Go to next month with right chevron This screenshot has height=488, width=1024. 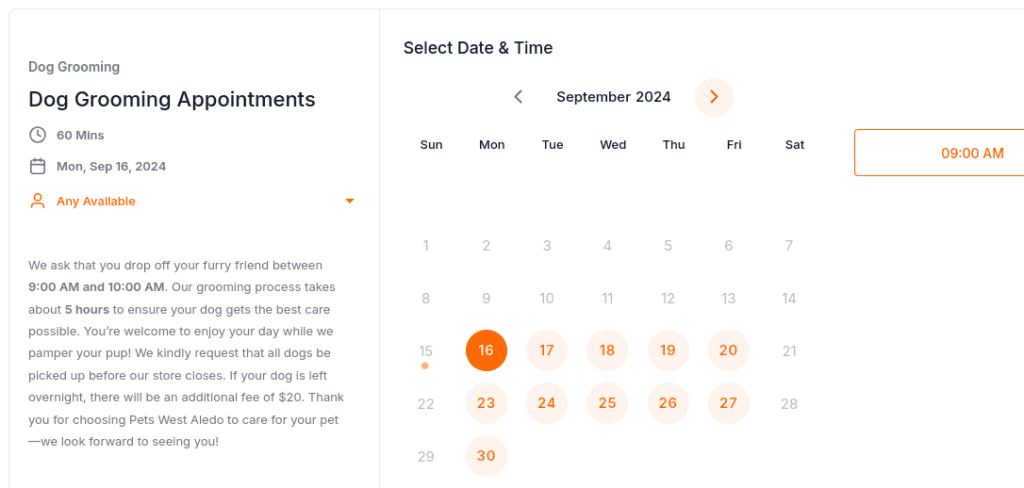[714, 97]
